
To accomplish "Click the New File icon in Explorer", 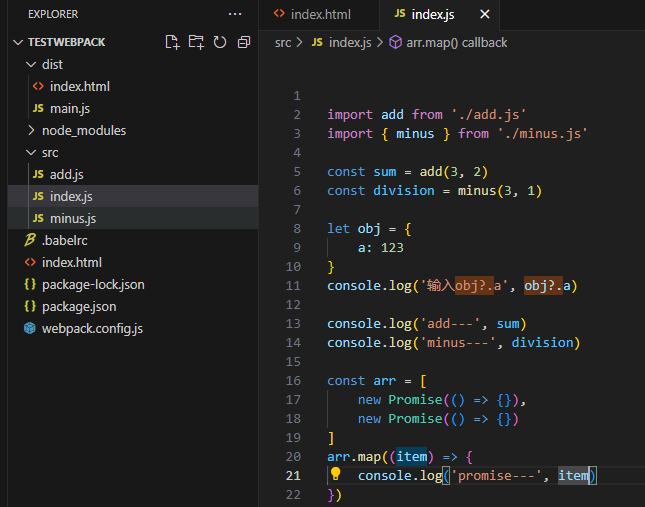I will [172, 42].
